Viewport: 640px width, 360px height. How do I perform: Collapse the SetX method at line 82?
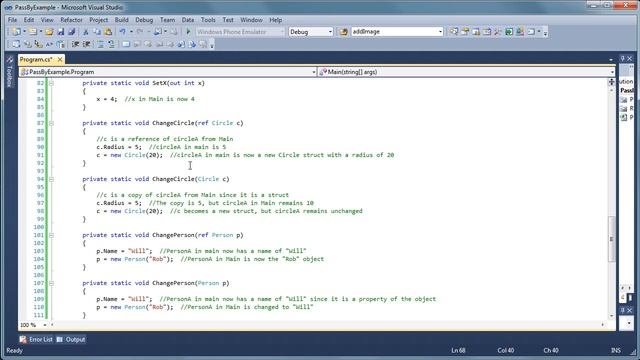tap(51, 83)
